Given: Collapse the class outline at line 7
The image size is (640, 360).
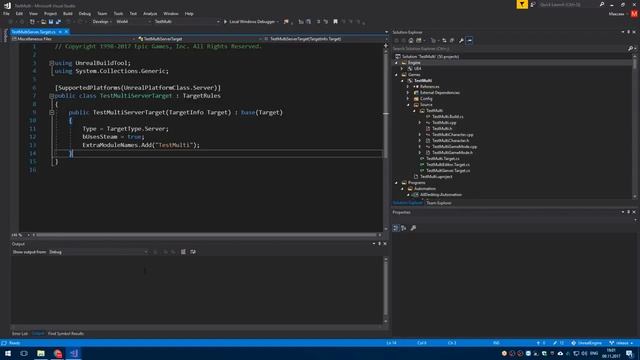Looking at the screenshot, I should (52, 96).
